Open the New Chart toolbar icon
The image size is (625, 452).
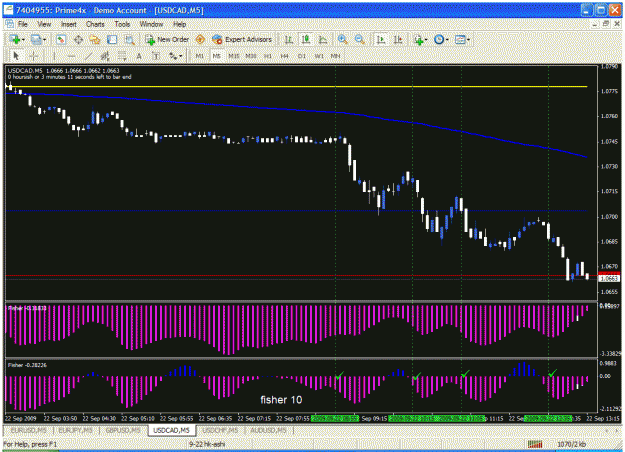[15, 39]
